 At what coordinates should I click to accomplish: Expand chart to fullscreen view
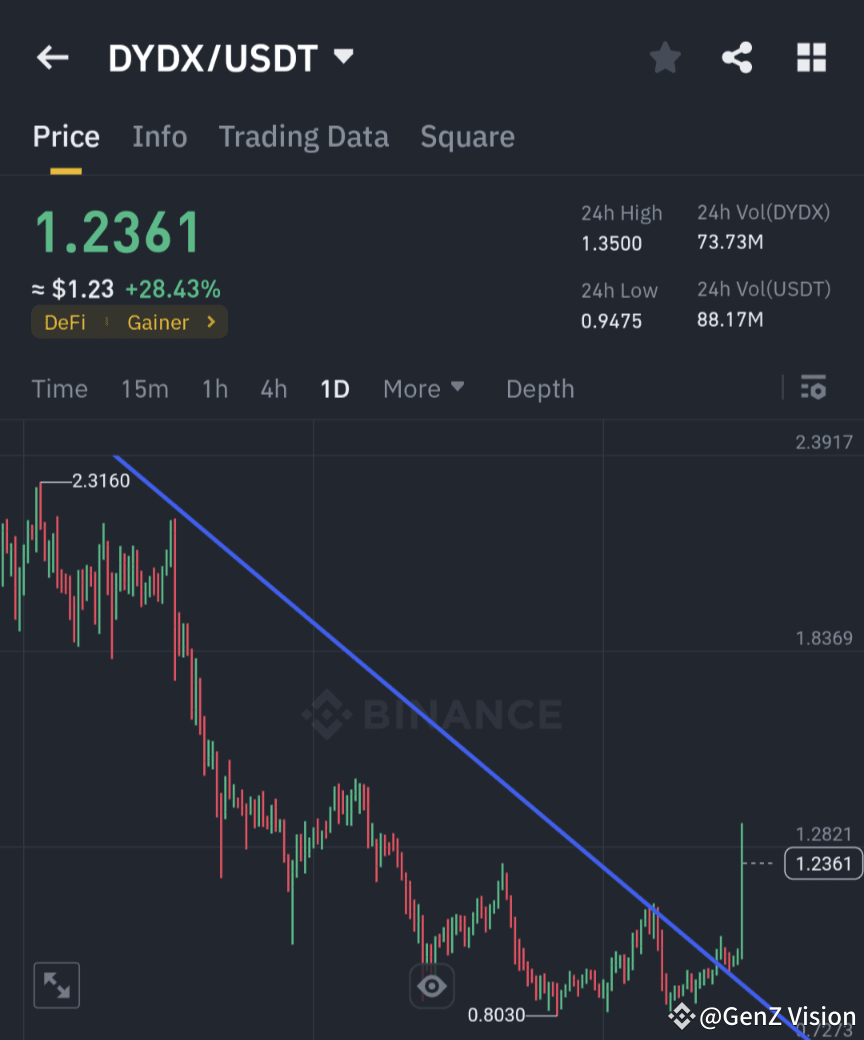coord(56,985)
